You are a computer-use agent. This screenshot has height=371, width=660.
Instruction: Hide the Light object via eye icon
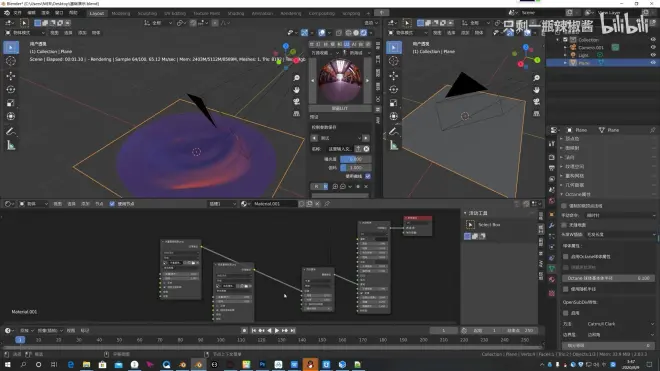pos(653,55)
